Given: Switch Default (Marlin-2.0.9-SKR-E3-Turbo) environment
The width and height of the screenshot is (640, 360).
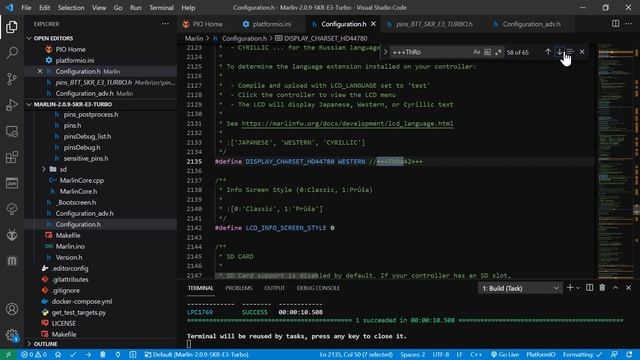Looking at the screenshot, I should pyautogui.click(x=196, y=354).
